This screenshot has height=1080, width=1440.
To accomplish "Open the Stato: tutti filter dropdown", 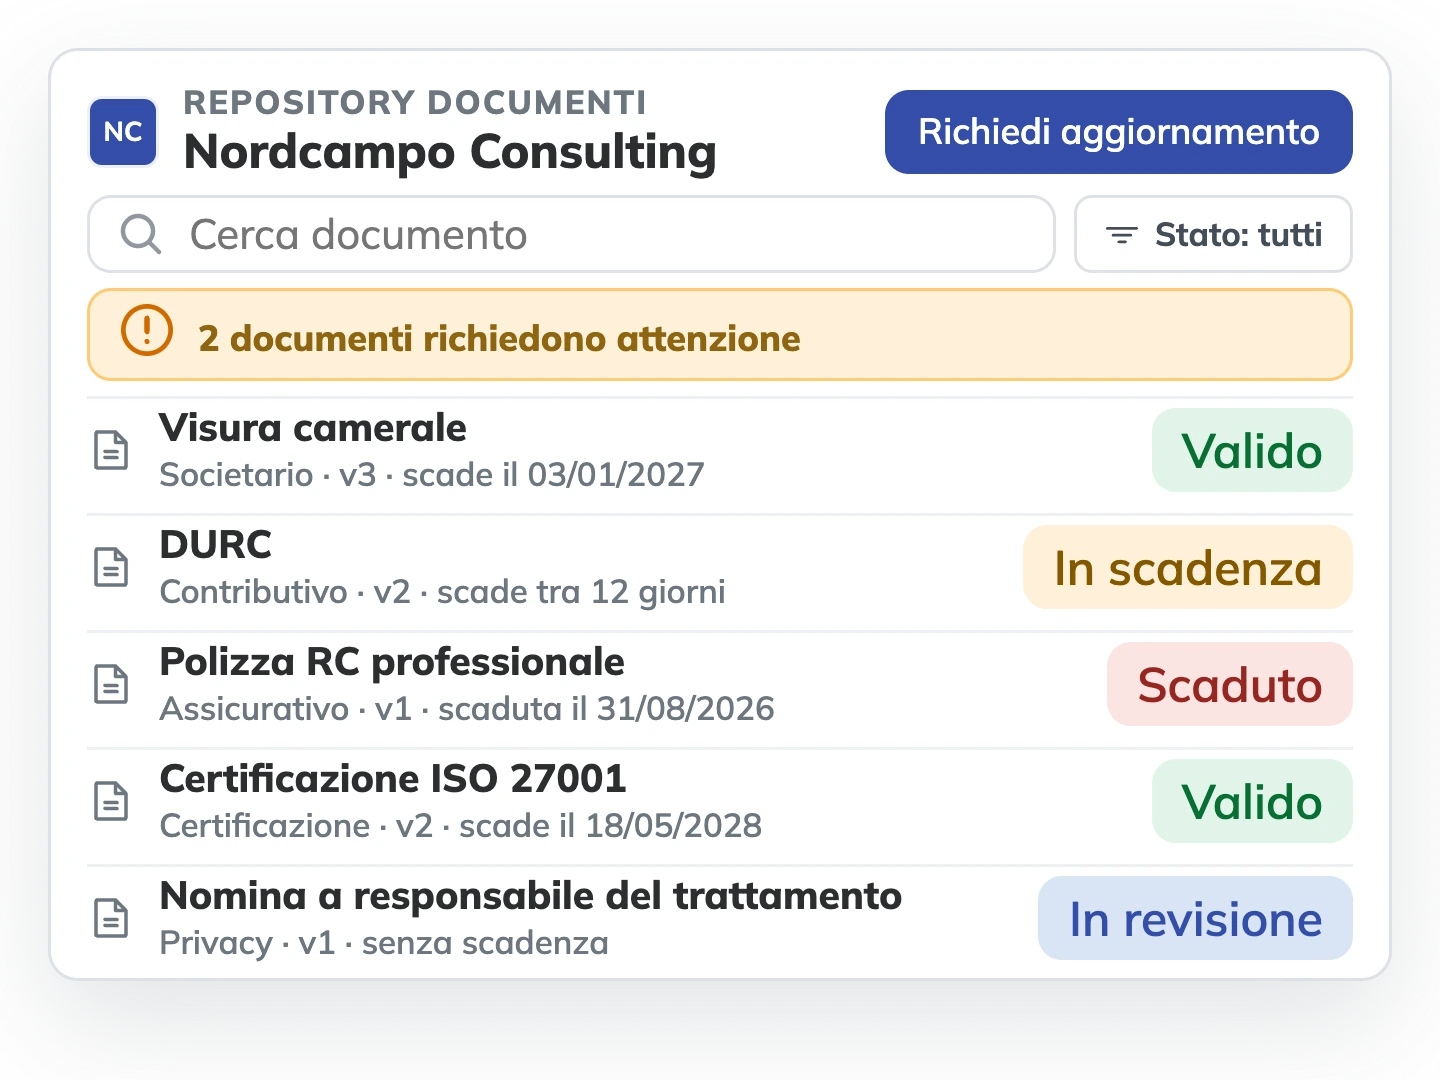I will click(1213, 234).
